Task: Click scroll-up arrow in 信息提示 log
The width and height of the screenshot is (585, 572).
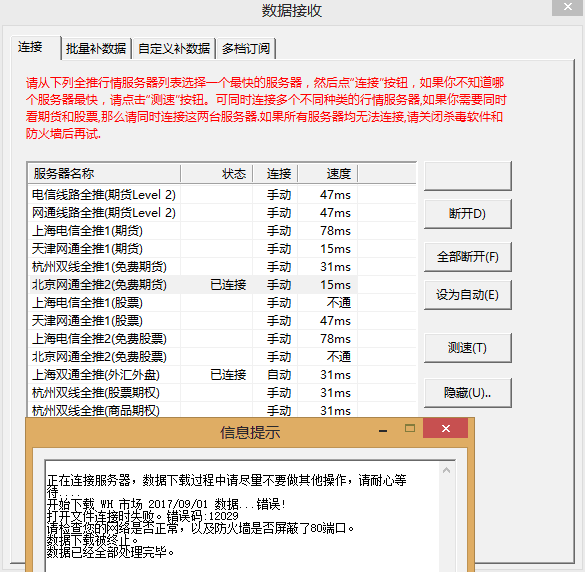Action: click(x=447, y=471)
